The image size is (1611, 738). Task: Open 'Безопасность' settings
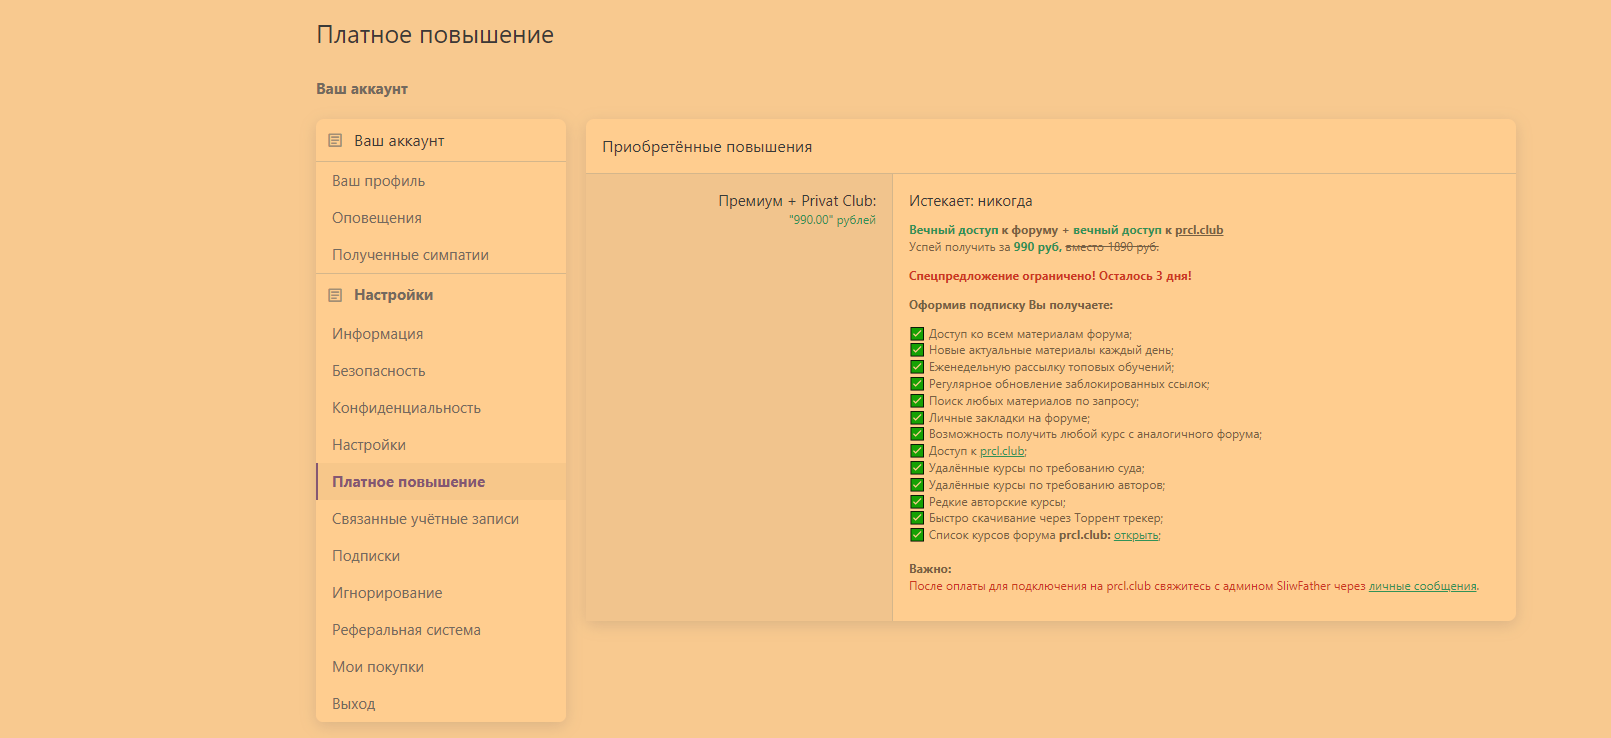(379, 371)
